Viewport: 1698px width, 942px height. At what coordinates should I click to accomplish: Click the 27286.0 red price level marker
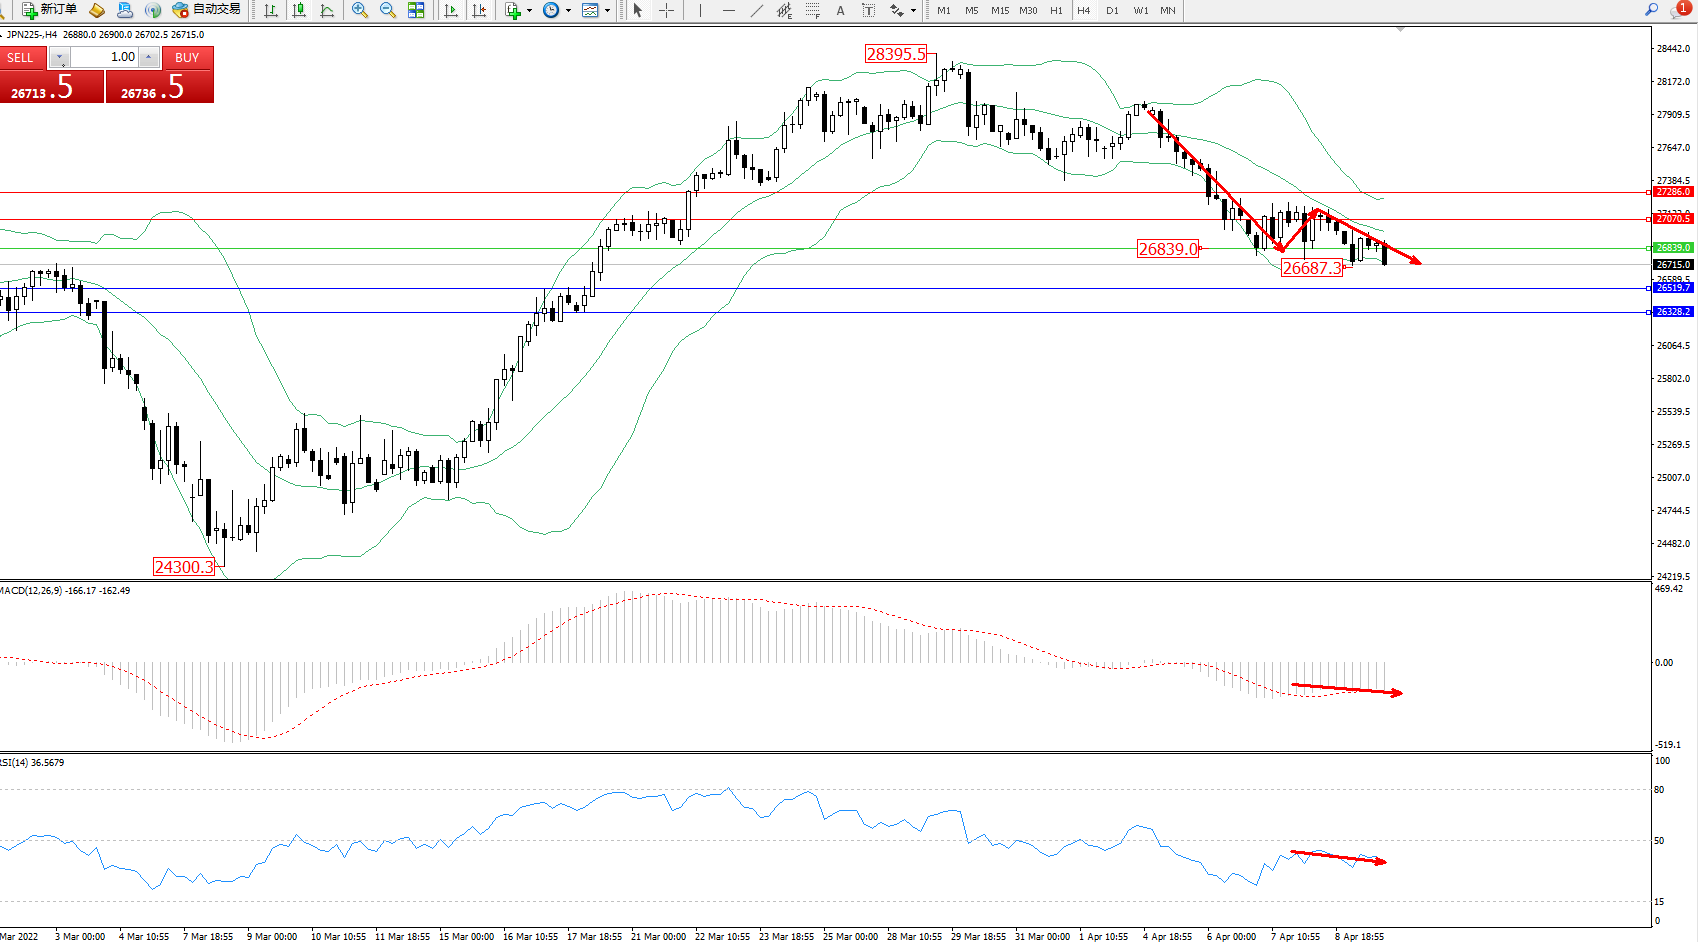coord(1672,192)
